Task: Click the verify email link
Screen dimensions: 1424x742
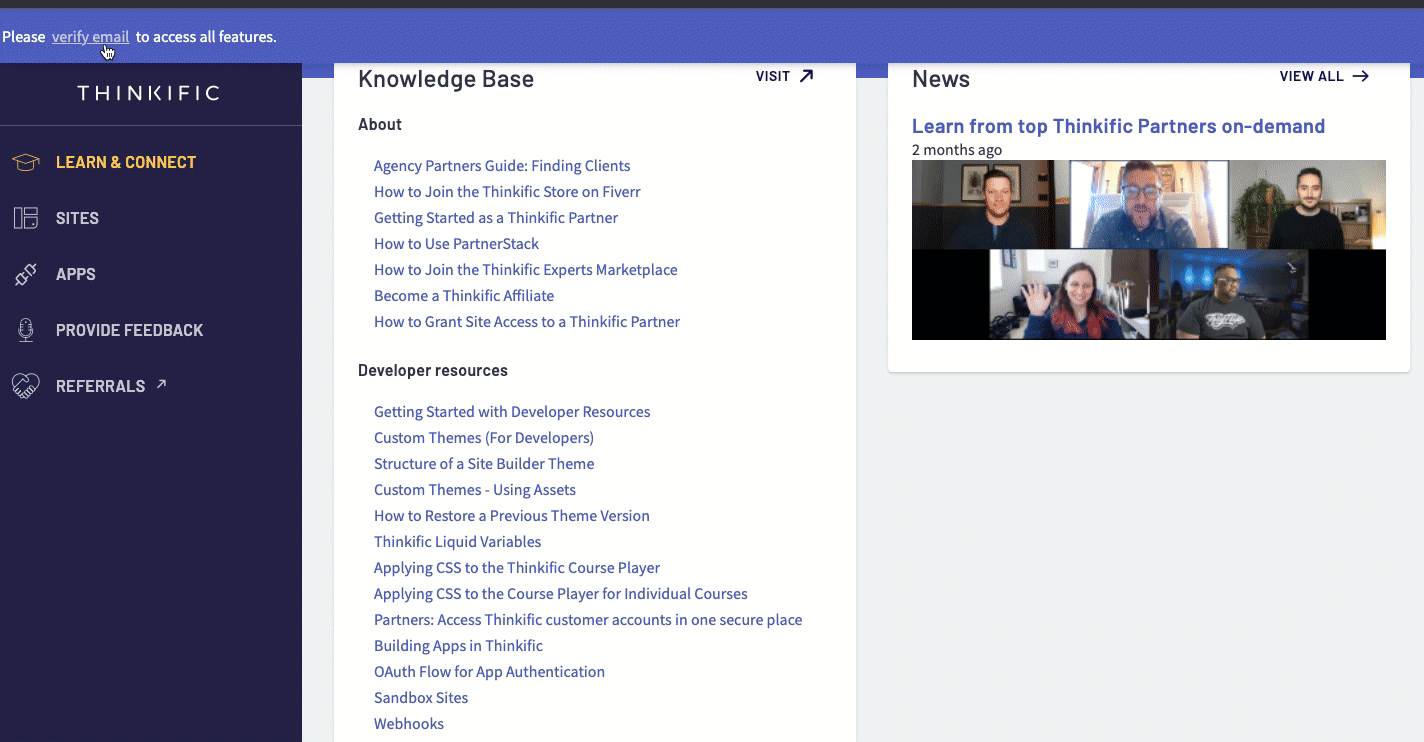Action: point(91,37)
